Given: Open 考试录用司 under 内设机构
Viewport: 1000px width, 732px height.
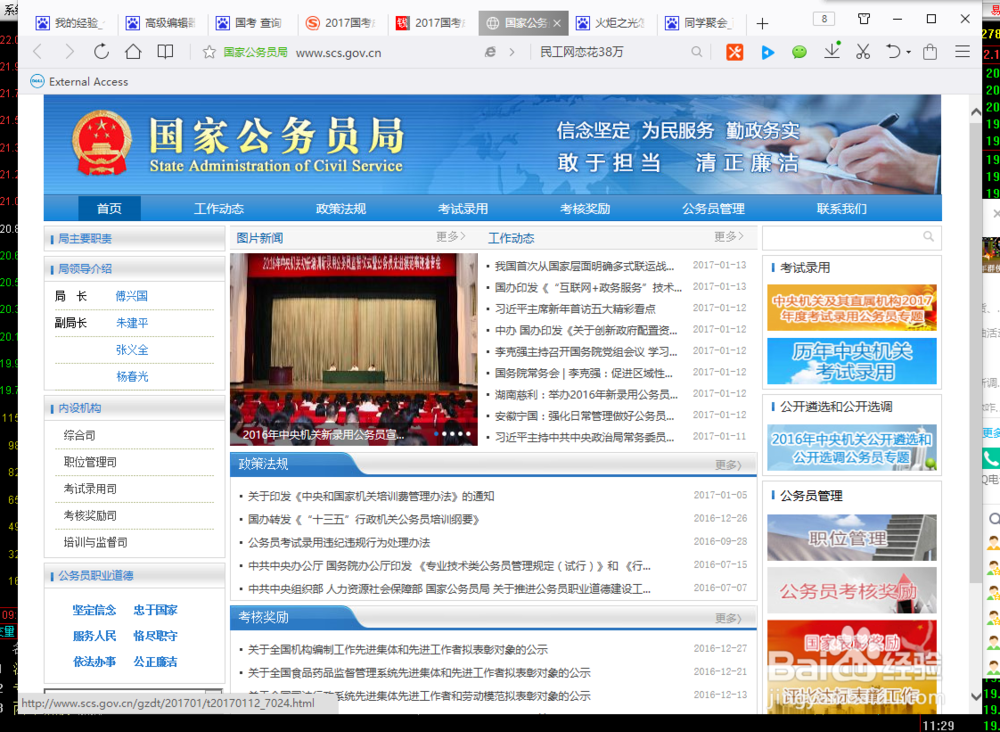Looking at the screenshot, I should pyautogui.click(x=90, y=489).
